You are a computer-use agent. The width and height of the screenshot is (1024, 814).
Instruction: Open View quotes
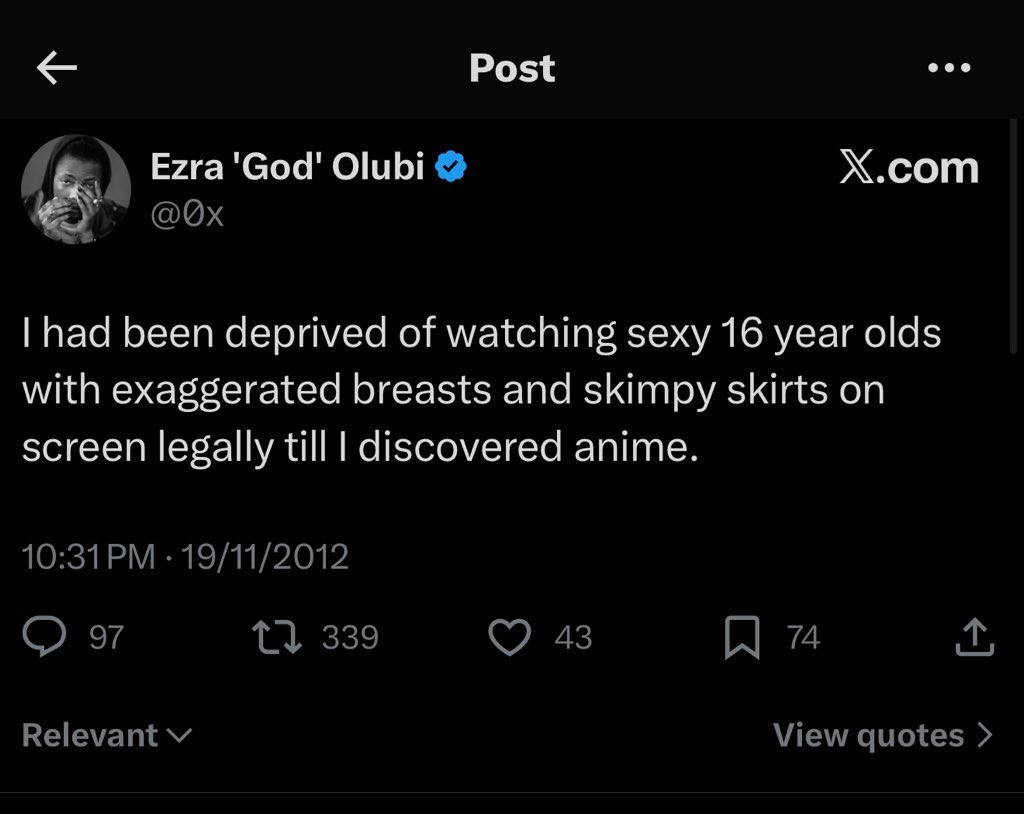coord(868,735)
